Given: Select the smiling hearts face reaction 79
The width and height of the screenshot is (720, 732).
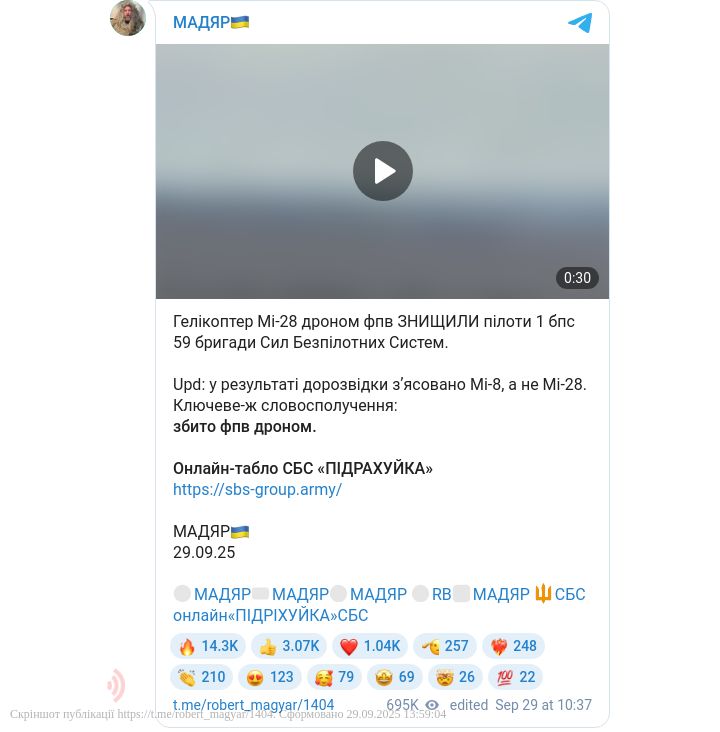Looking at the screenshot, I should click(334, 677).
